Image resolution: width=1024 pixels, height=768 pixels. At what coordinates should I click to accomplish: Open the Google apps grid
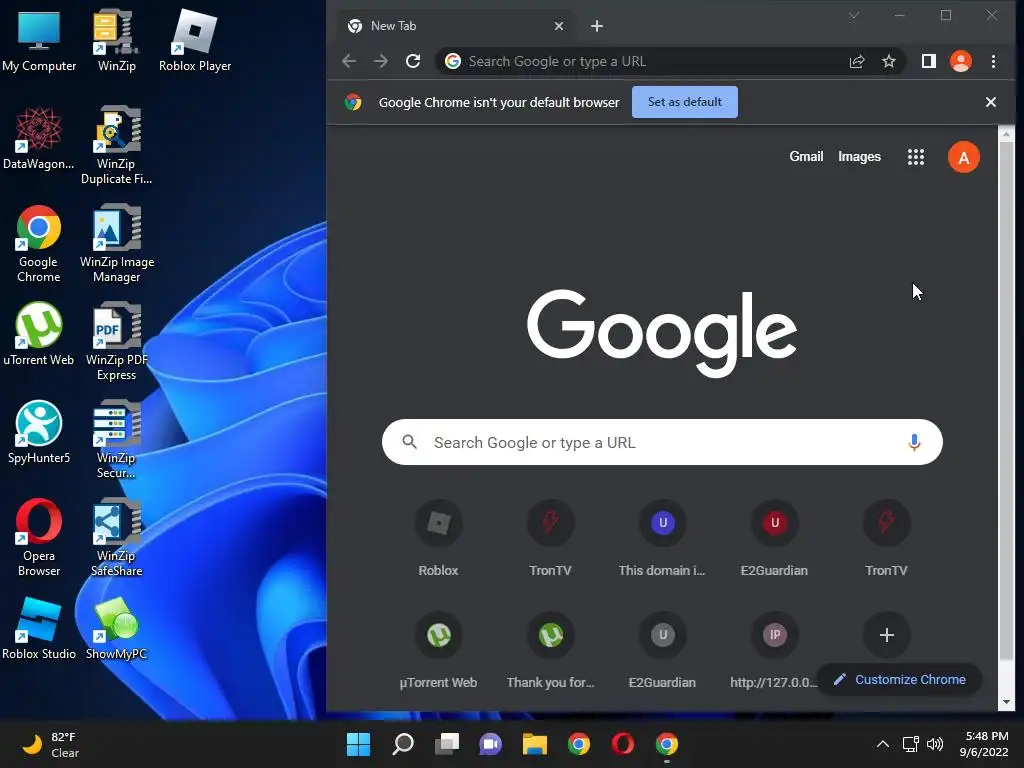[x=916, y=157]
